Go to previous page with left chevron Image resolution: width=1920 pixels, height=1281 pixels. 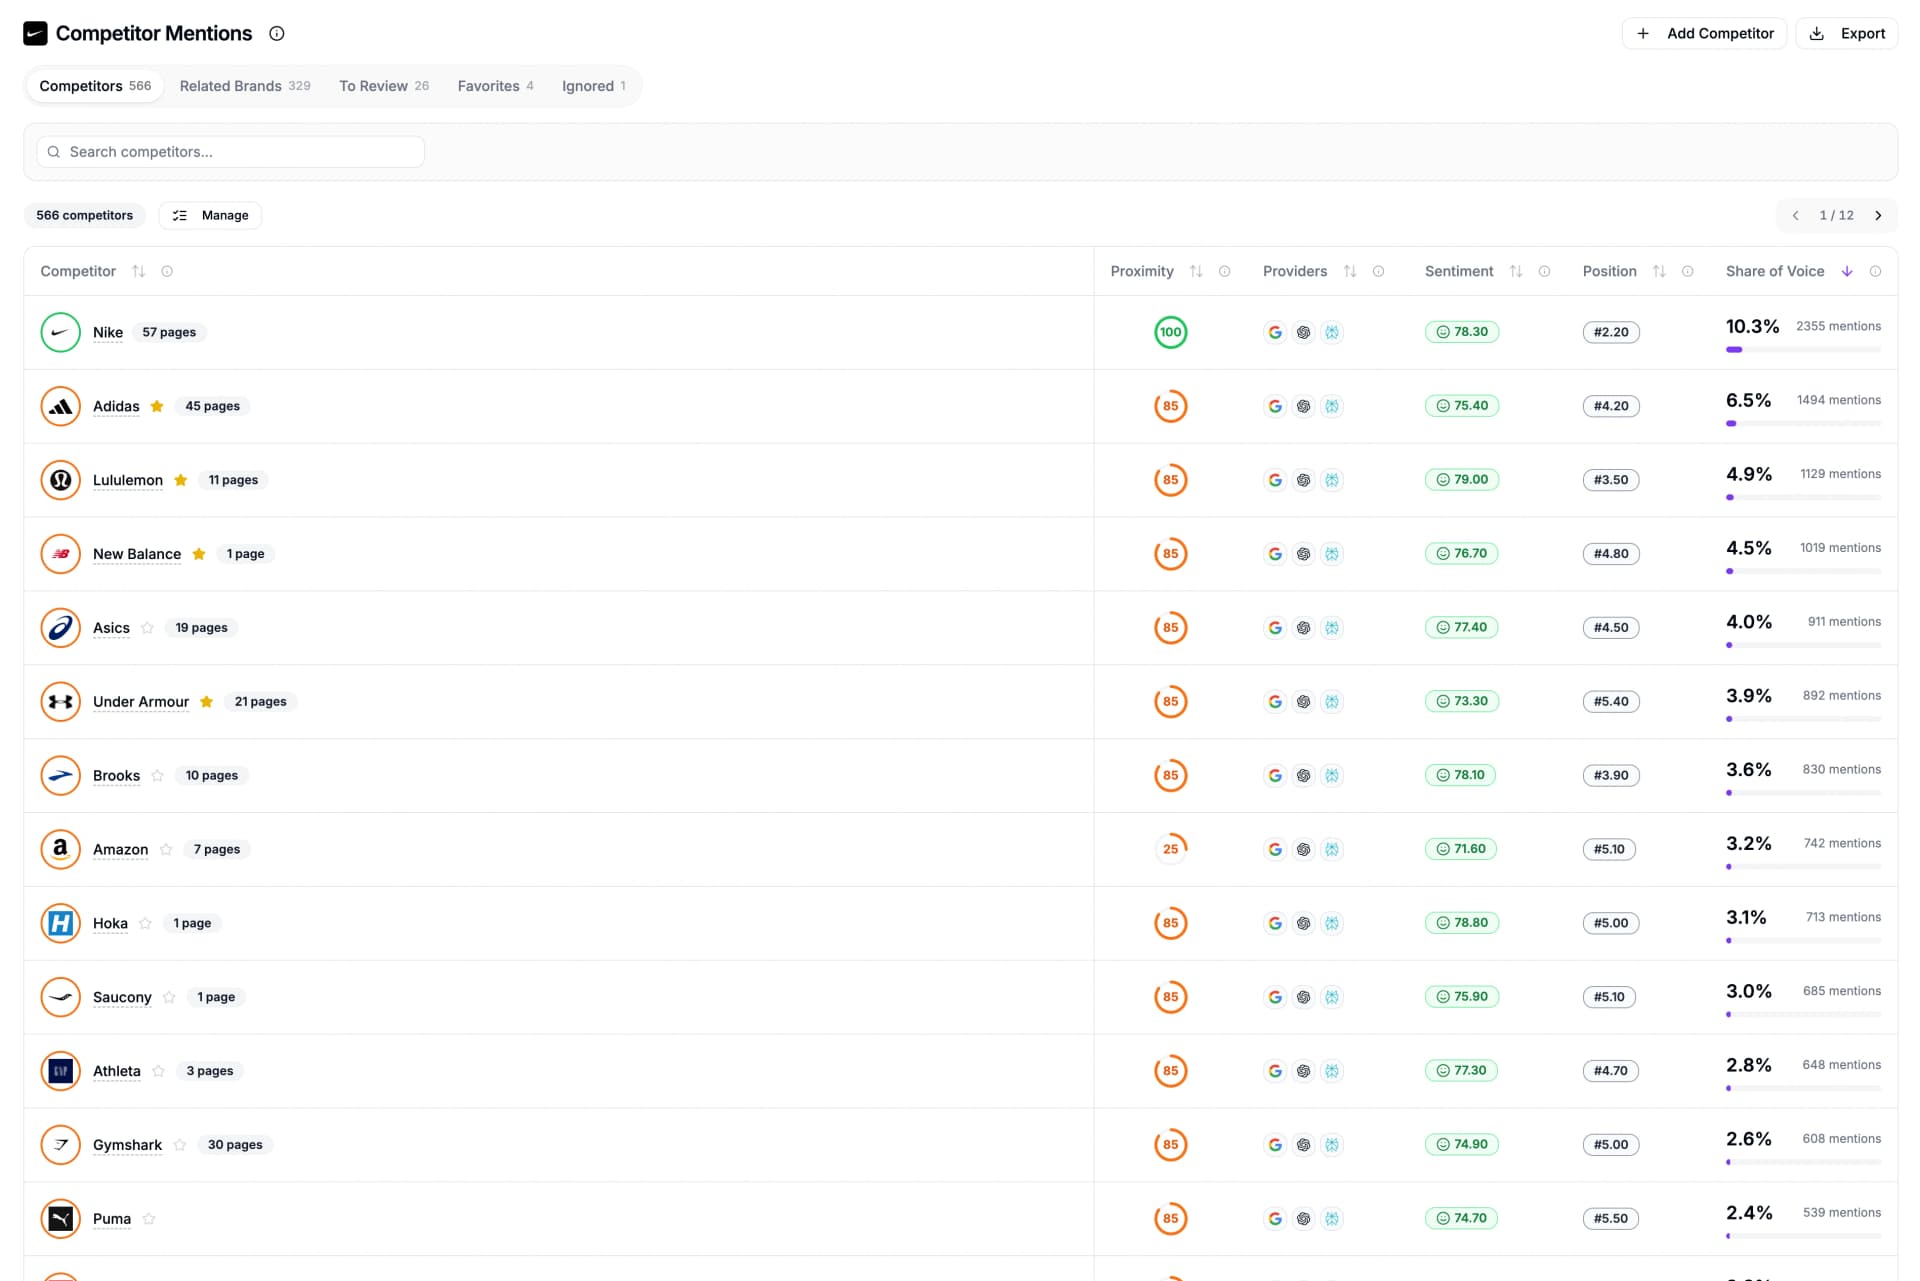coord(1795,215)
